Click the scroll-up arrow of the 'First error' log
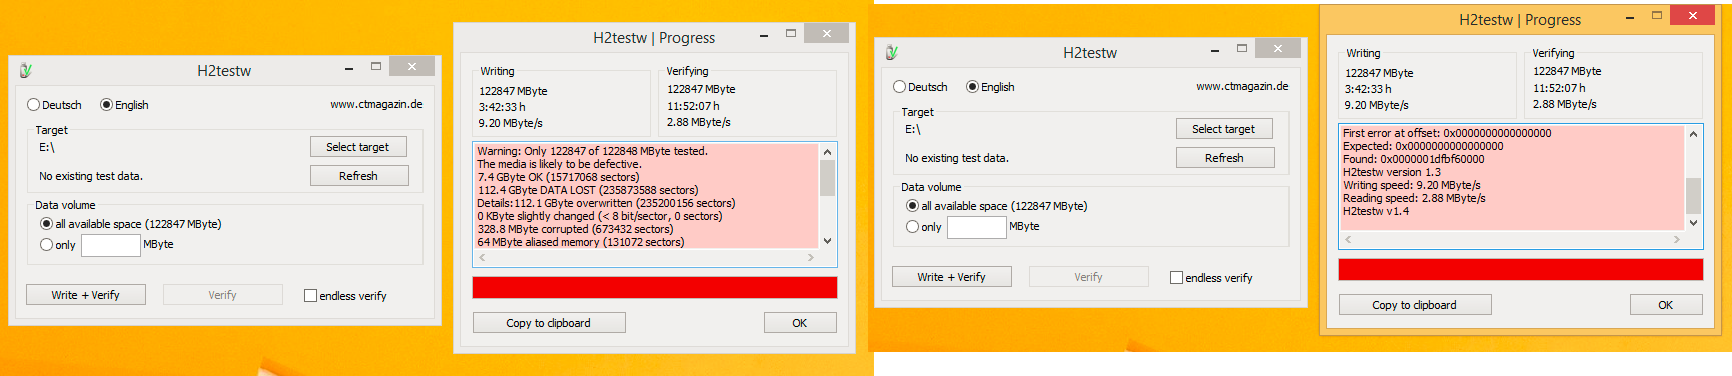Screen dimensions: 1732x376 coord(1693,134)
